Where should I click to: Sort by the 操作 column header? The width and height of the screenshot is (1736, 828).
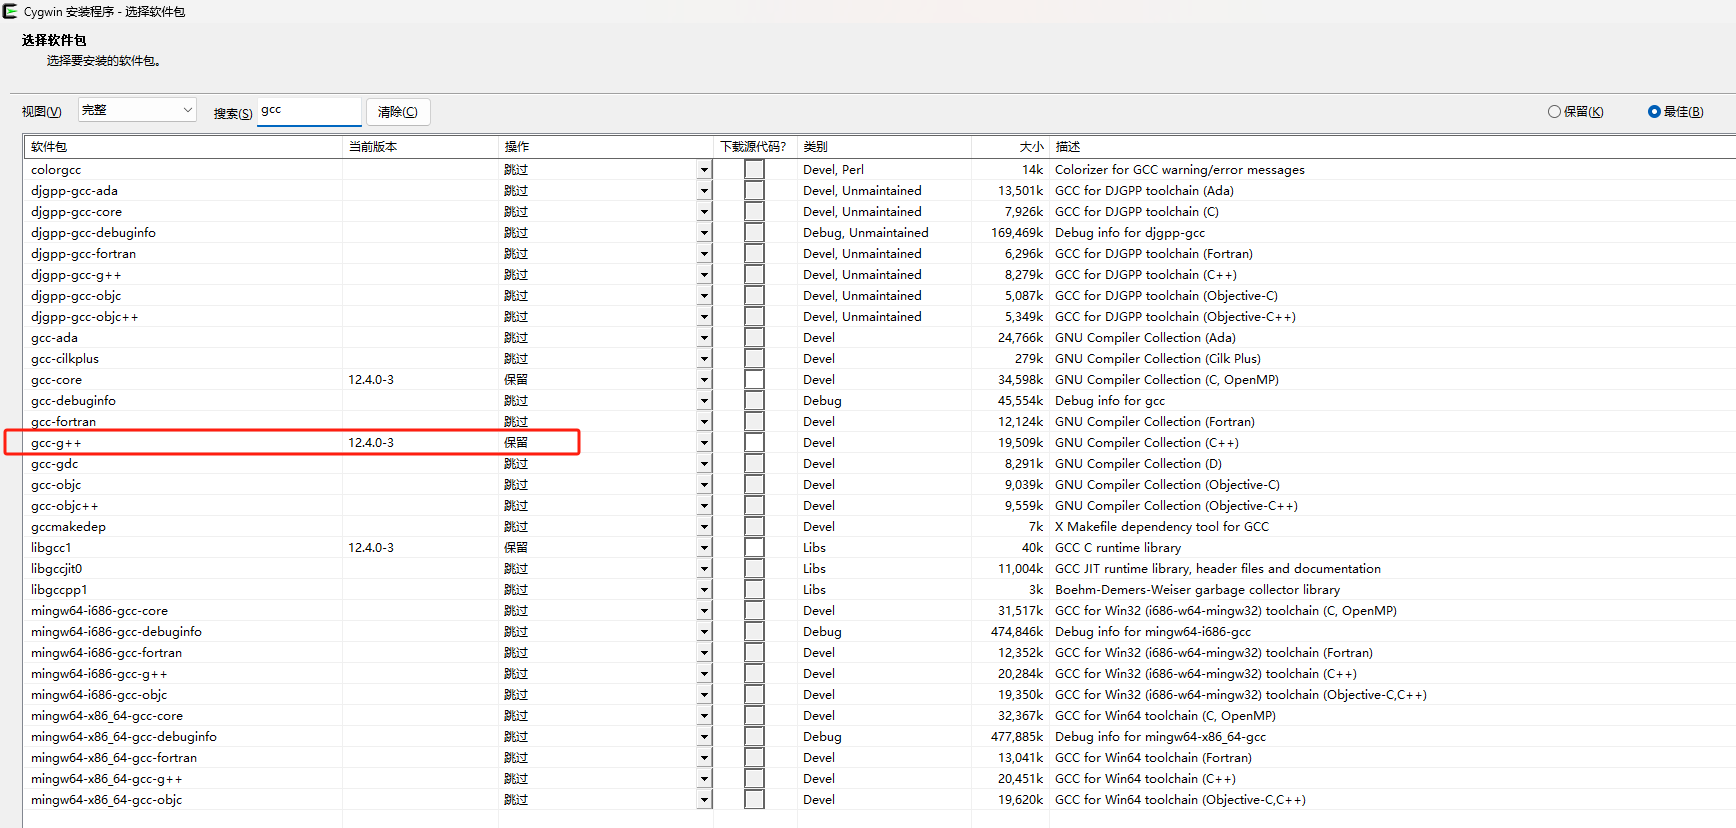pyautogui.click(x=606, y=147)
